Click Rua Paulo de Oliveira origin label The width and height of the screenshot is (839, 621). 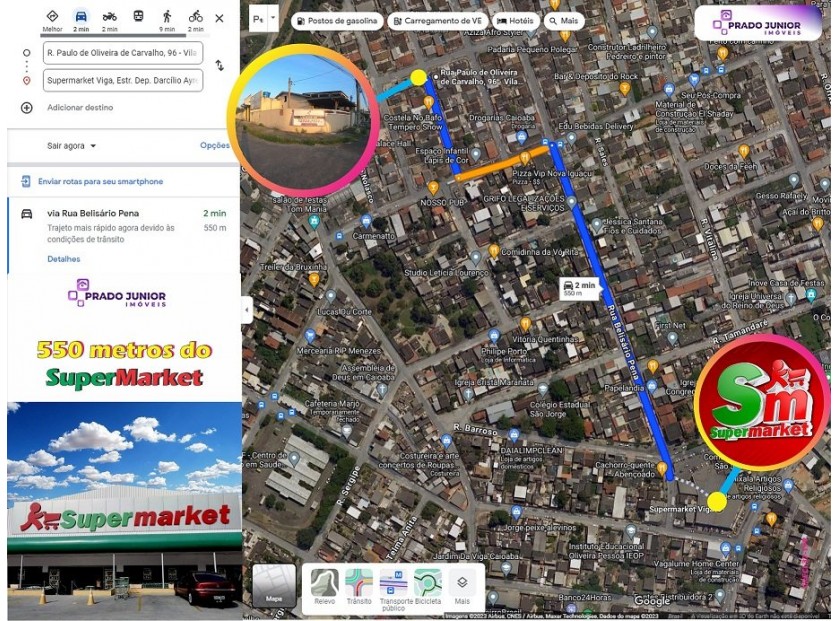478,77
